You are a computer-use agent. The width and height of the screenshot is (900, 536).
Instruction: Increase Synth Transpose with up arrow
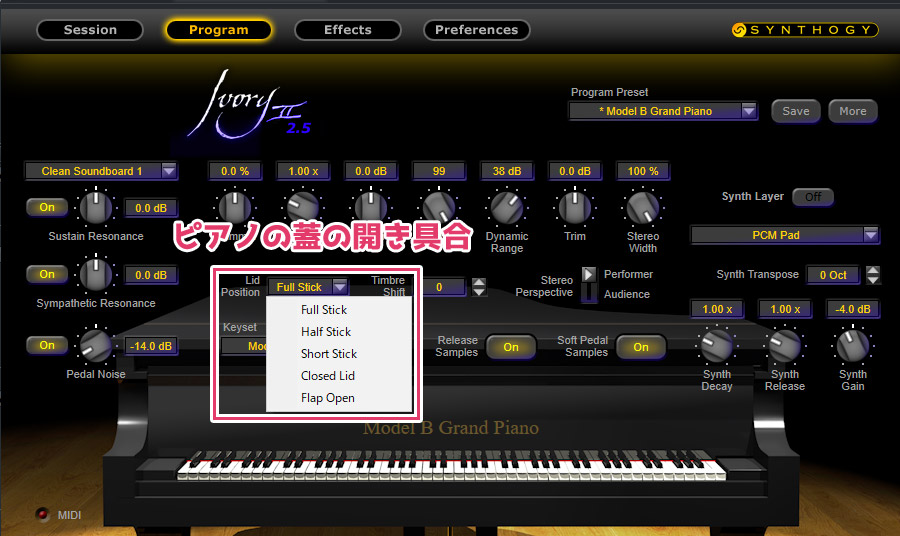point(872,270)
